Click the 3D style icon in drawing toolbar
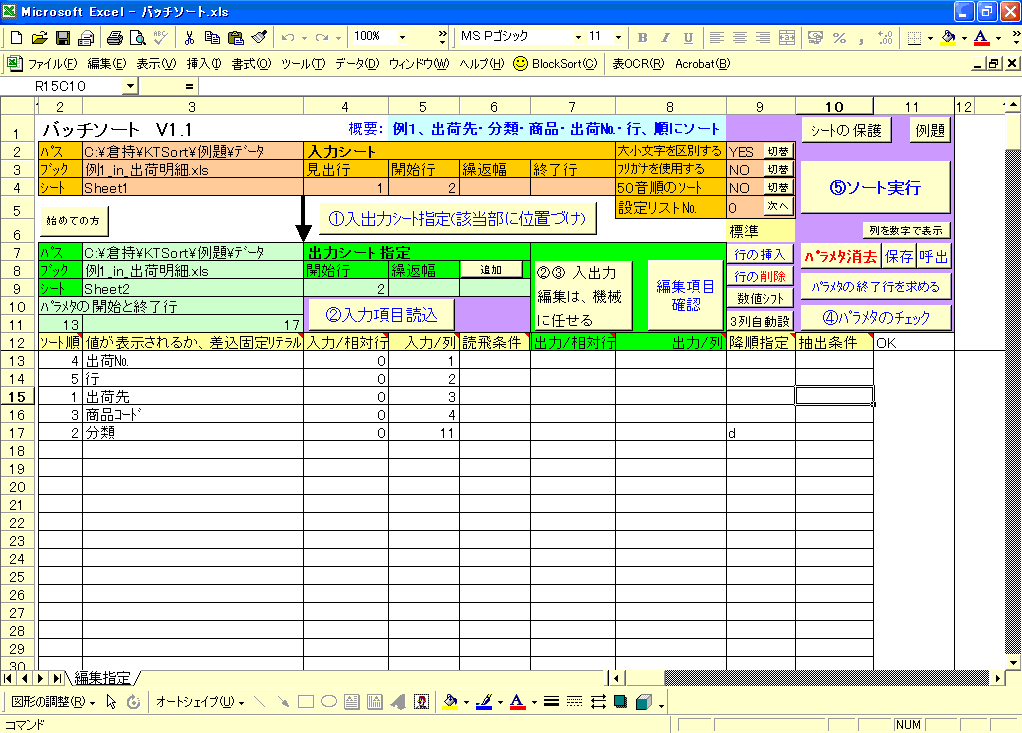1022x733 pixels. tap(644, 702)
